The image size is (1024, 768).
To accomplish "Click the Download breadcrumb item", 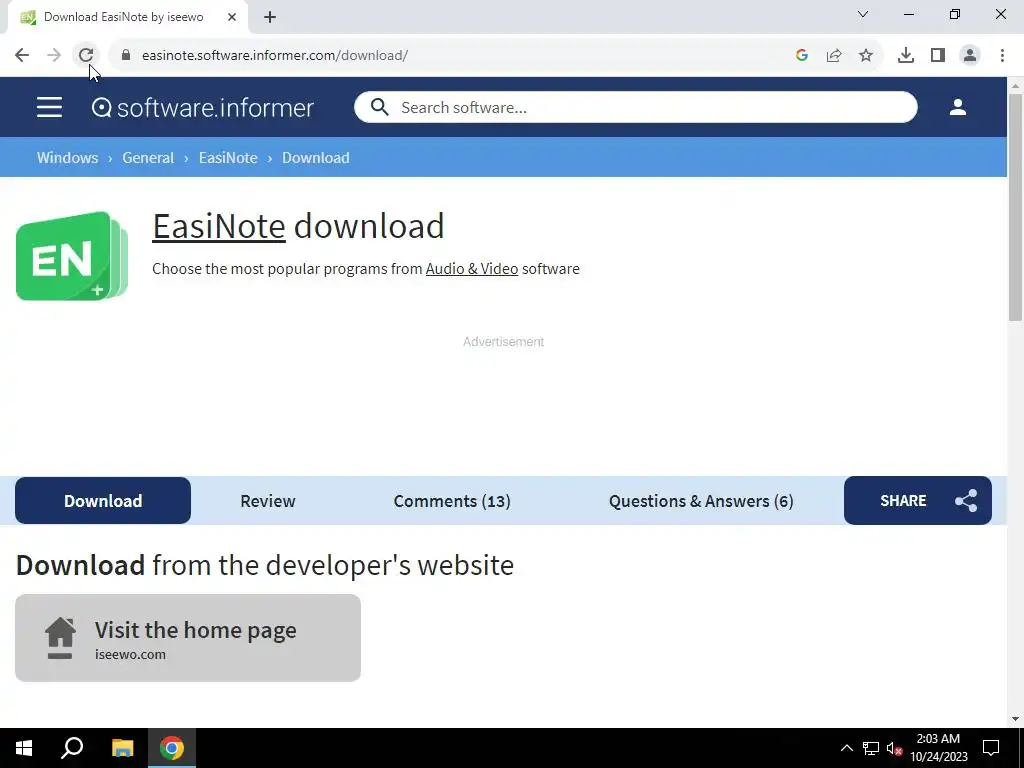I will coord(315,157).
